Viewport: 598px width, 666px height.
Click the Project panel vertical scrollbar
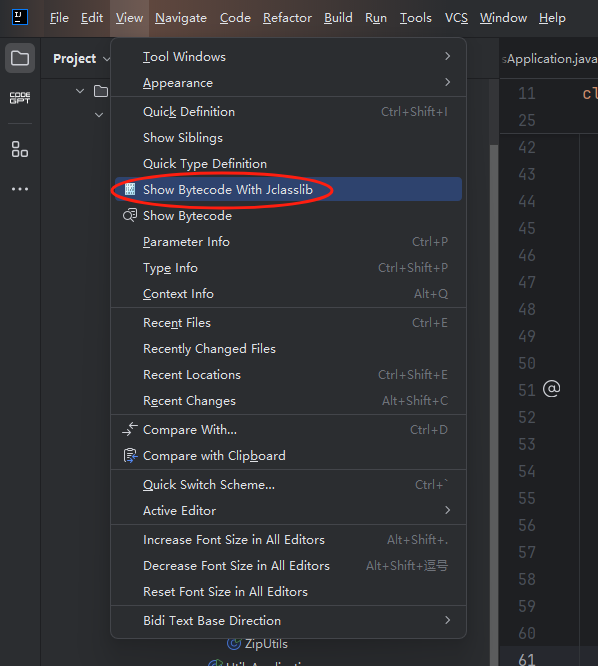pos(493,404)
